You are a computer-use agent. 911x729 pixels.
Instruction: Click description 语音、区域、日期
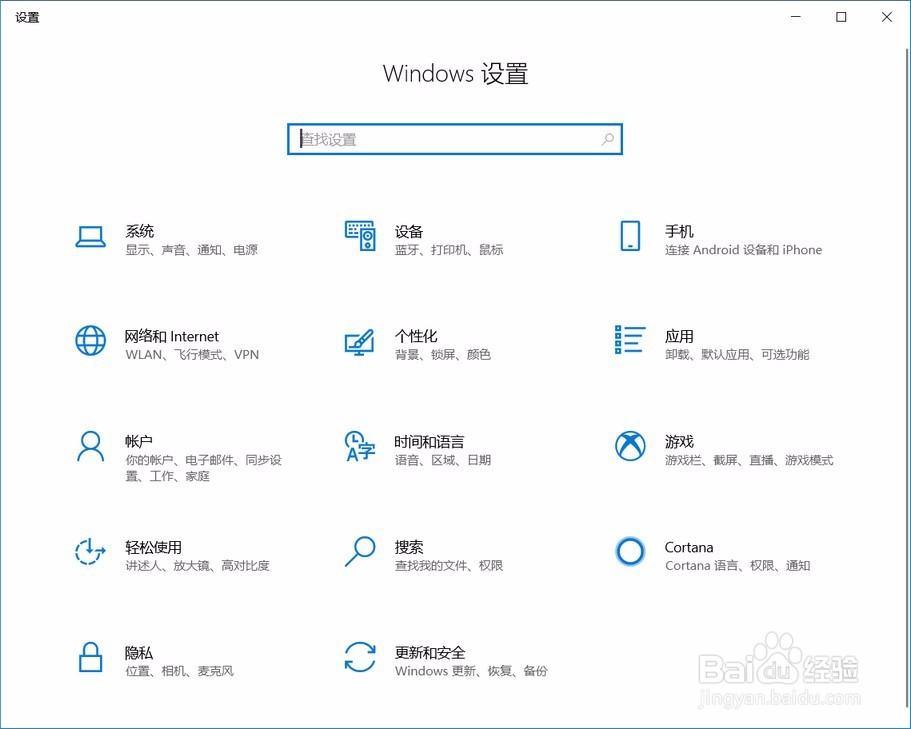(443, 460)
